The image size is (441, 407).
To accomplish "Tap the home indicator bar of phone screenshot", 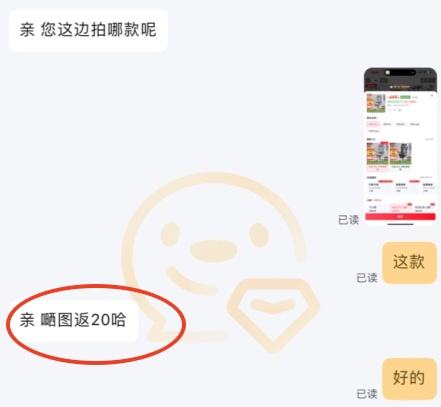I will click(400, 224).
